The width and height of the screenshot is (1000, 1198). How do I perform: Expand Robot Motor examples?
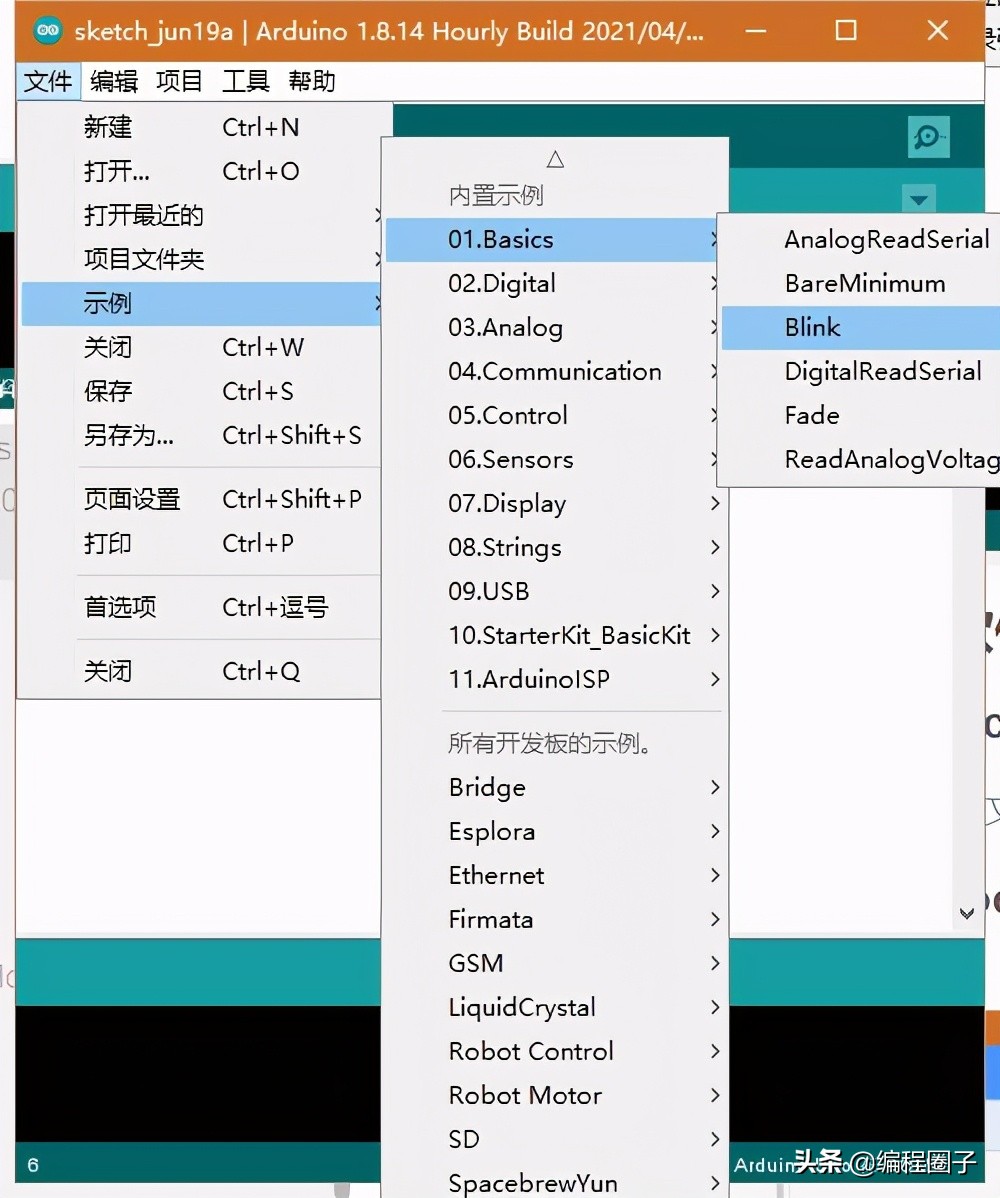pos(555,1096)
